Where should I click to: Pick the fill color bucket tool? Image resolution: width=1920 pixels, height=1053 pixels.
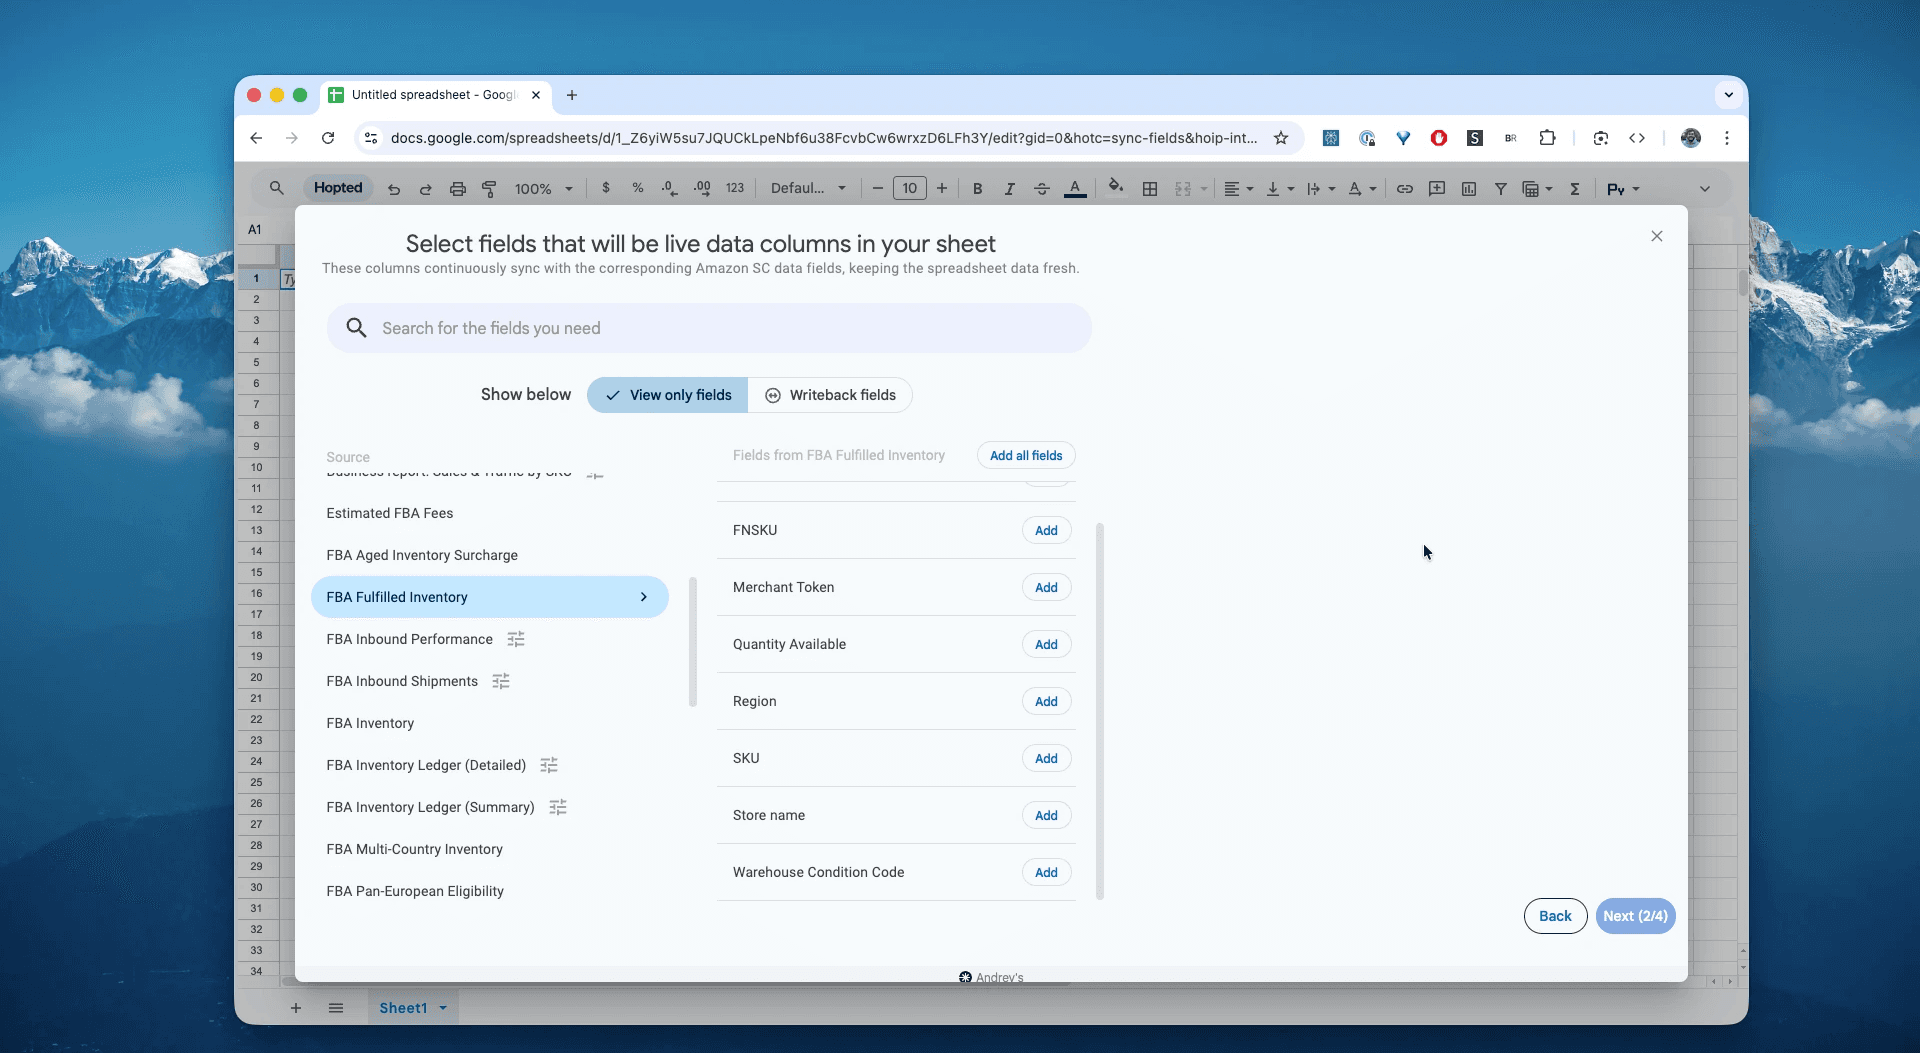(1116, 187)
